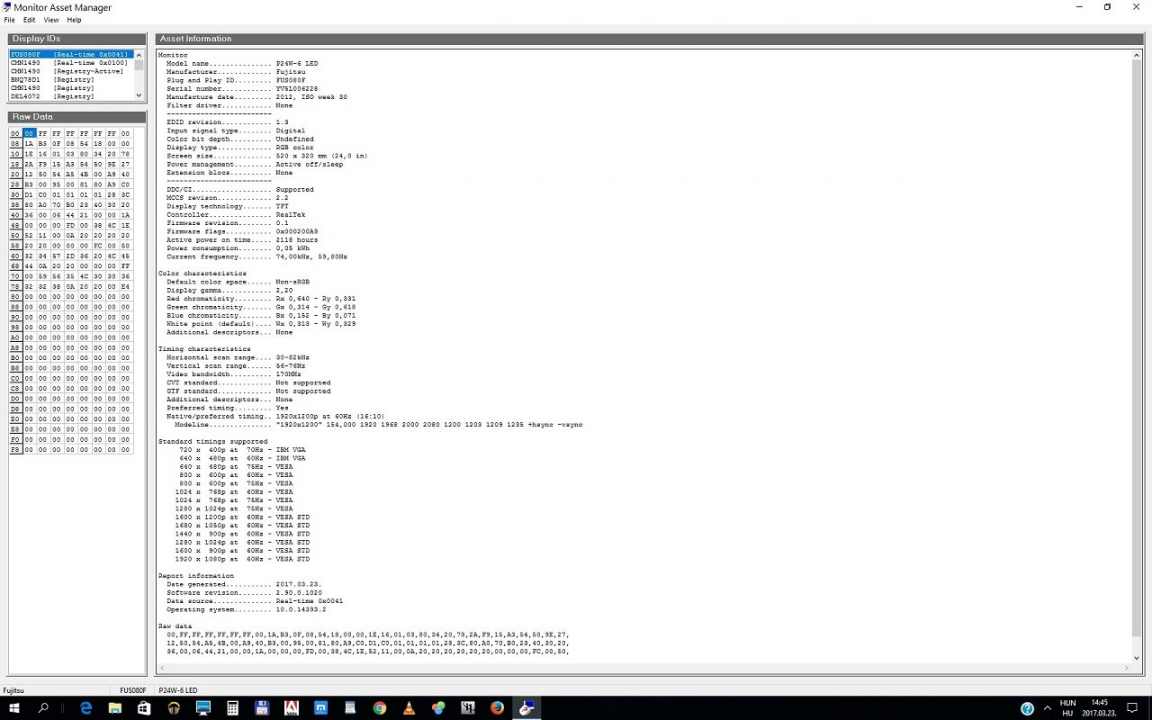Open Google Chrome from taskbar
This screenshot has width=1152, height=720.
(380, 708)
